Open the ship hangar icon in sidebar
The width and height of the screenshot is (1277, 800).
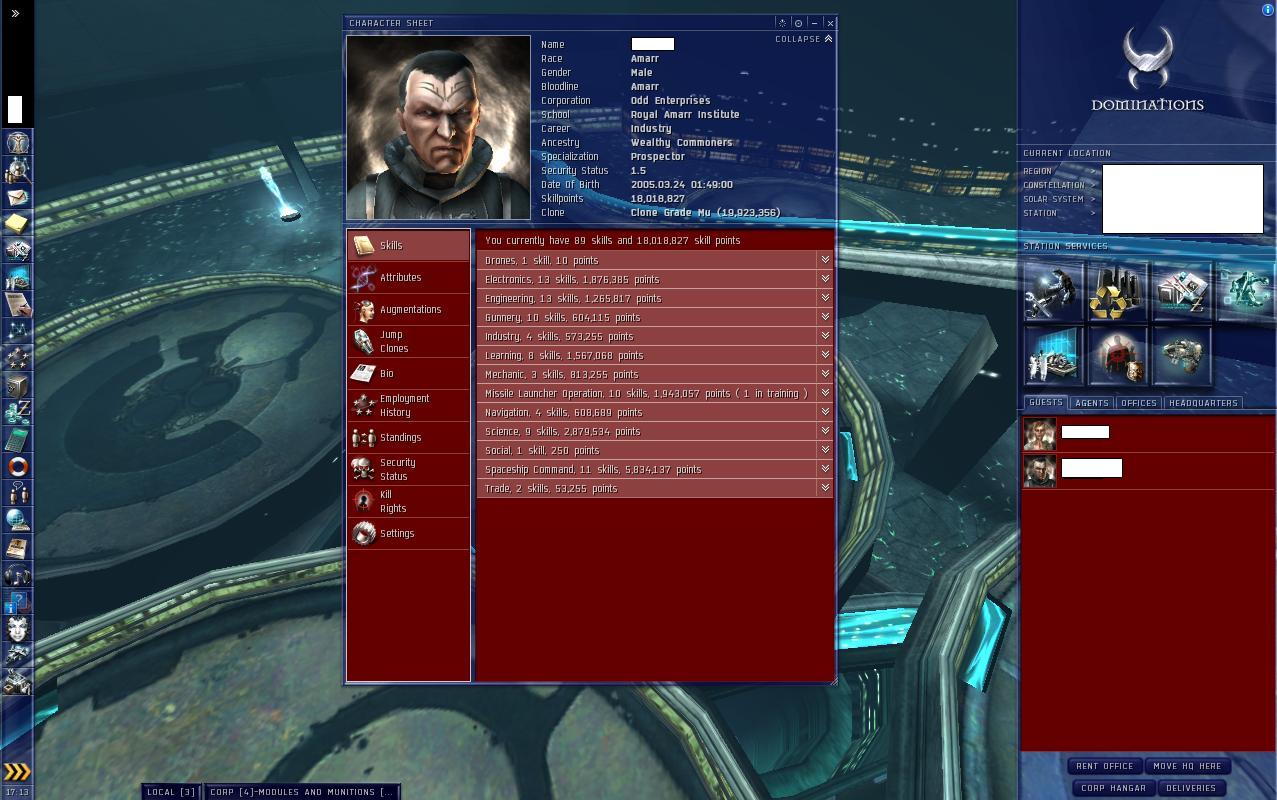17,655
